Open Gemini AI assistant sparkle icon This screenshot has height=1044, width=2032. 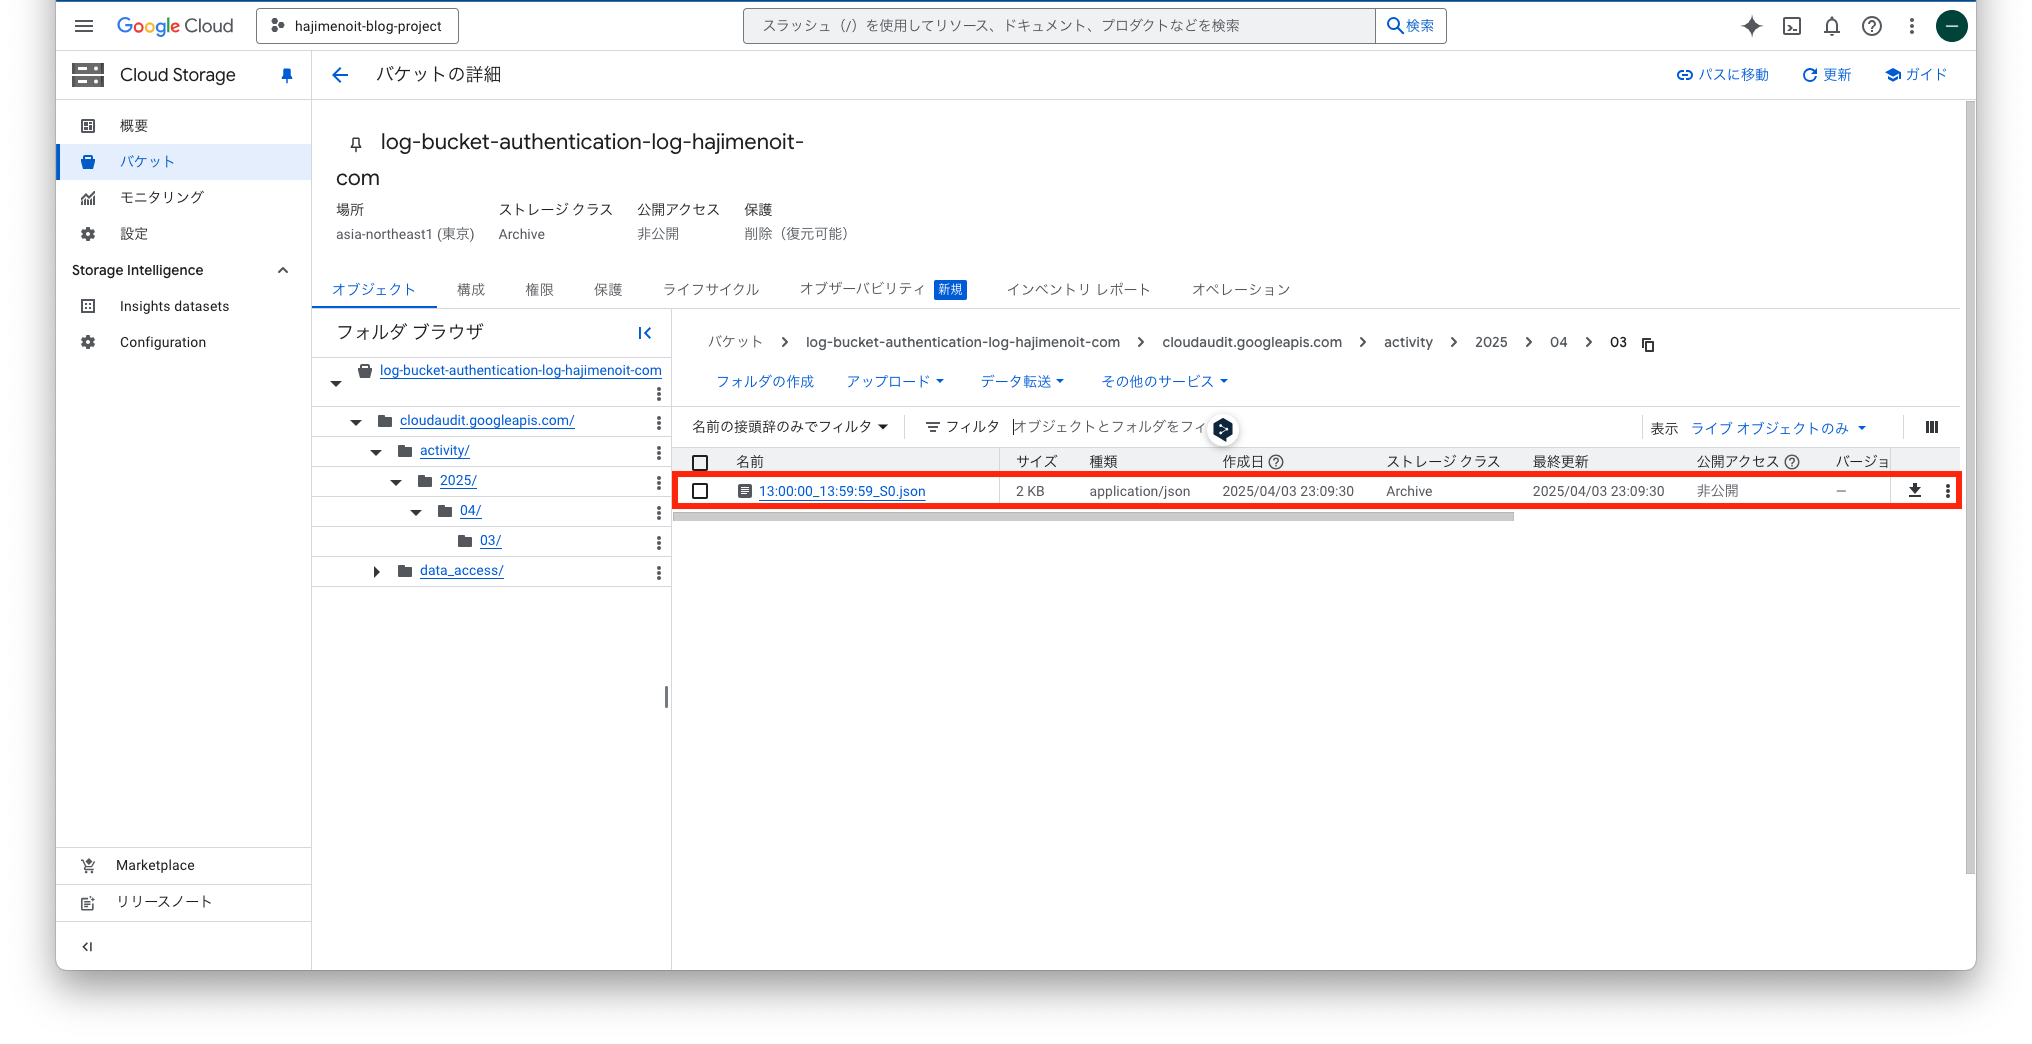(x=1751, y=26)
